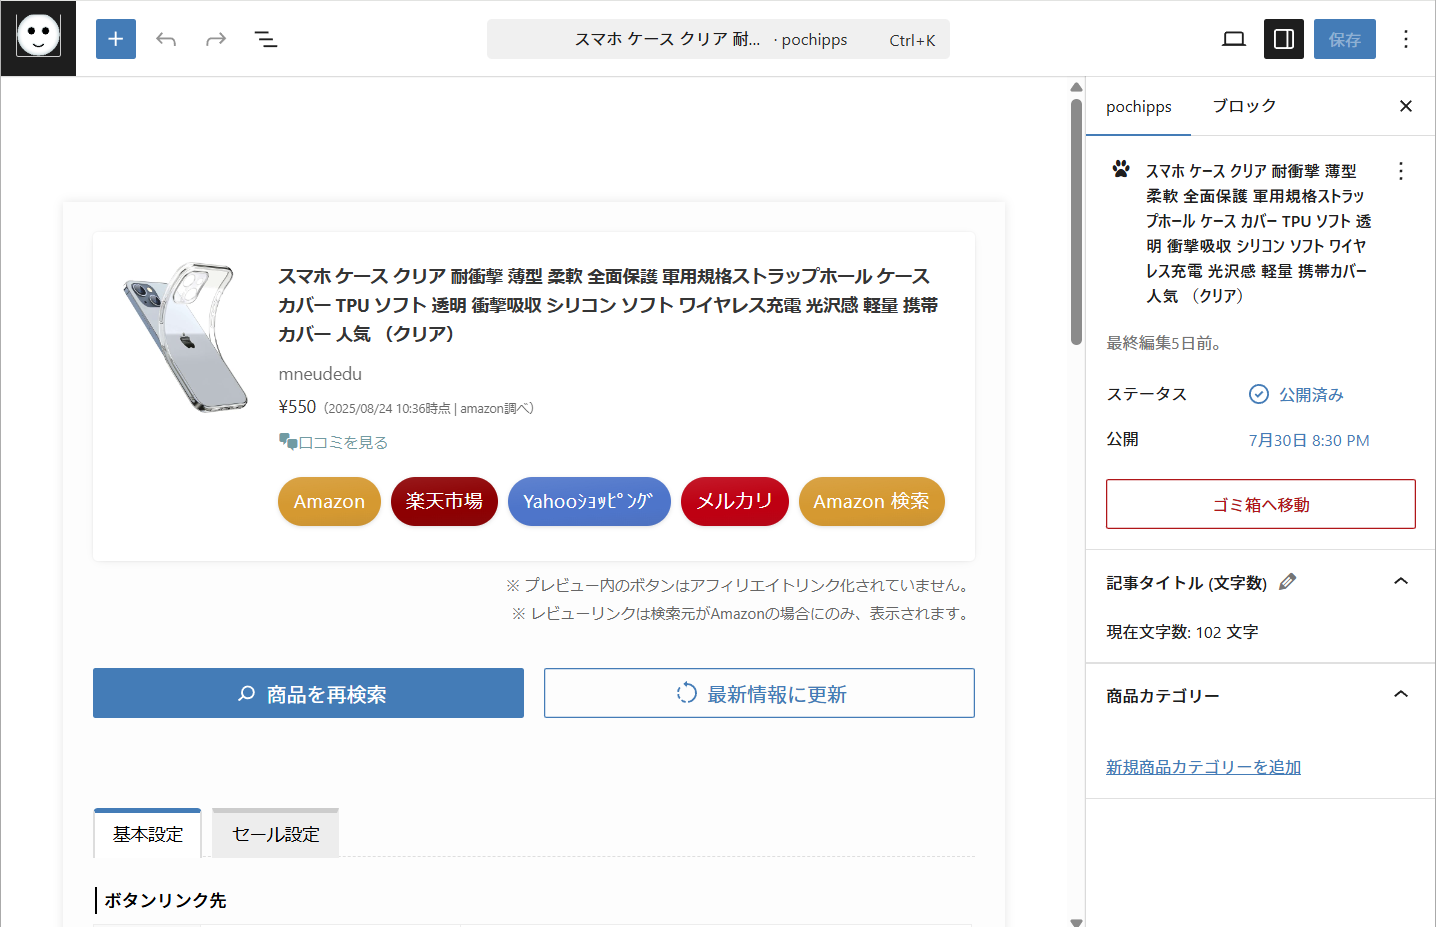Collapse the 記事タイトル (文字数) panel
1436x927 pixels.
point(1401,581)
